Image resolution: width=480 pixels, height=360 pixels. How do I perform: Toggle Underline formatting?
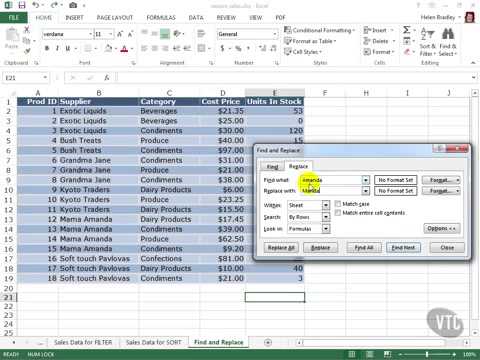click(68, 49)
